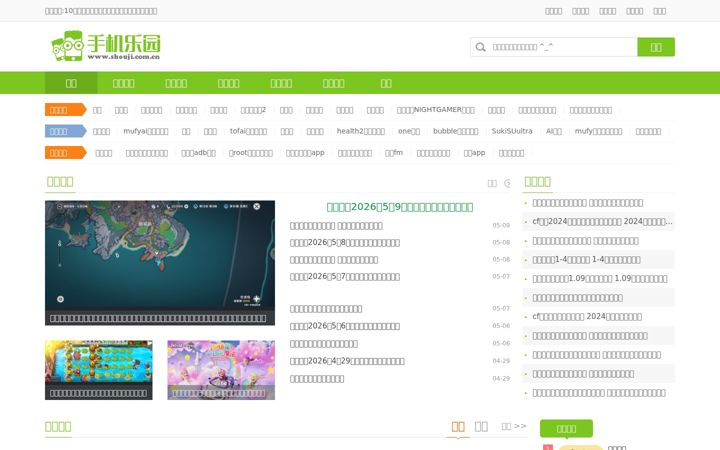
Task: Open the large game map screenshot thumbnail
Action: 160,263
